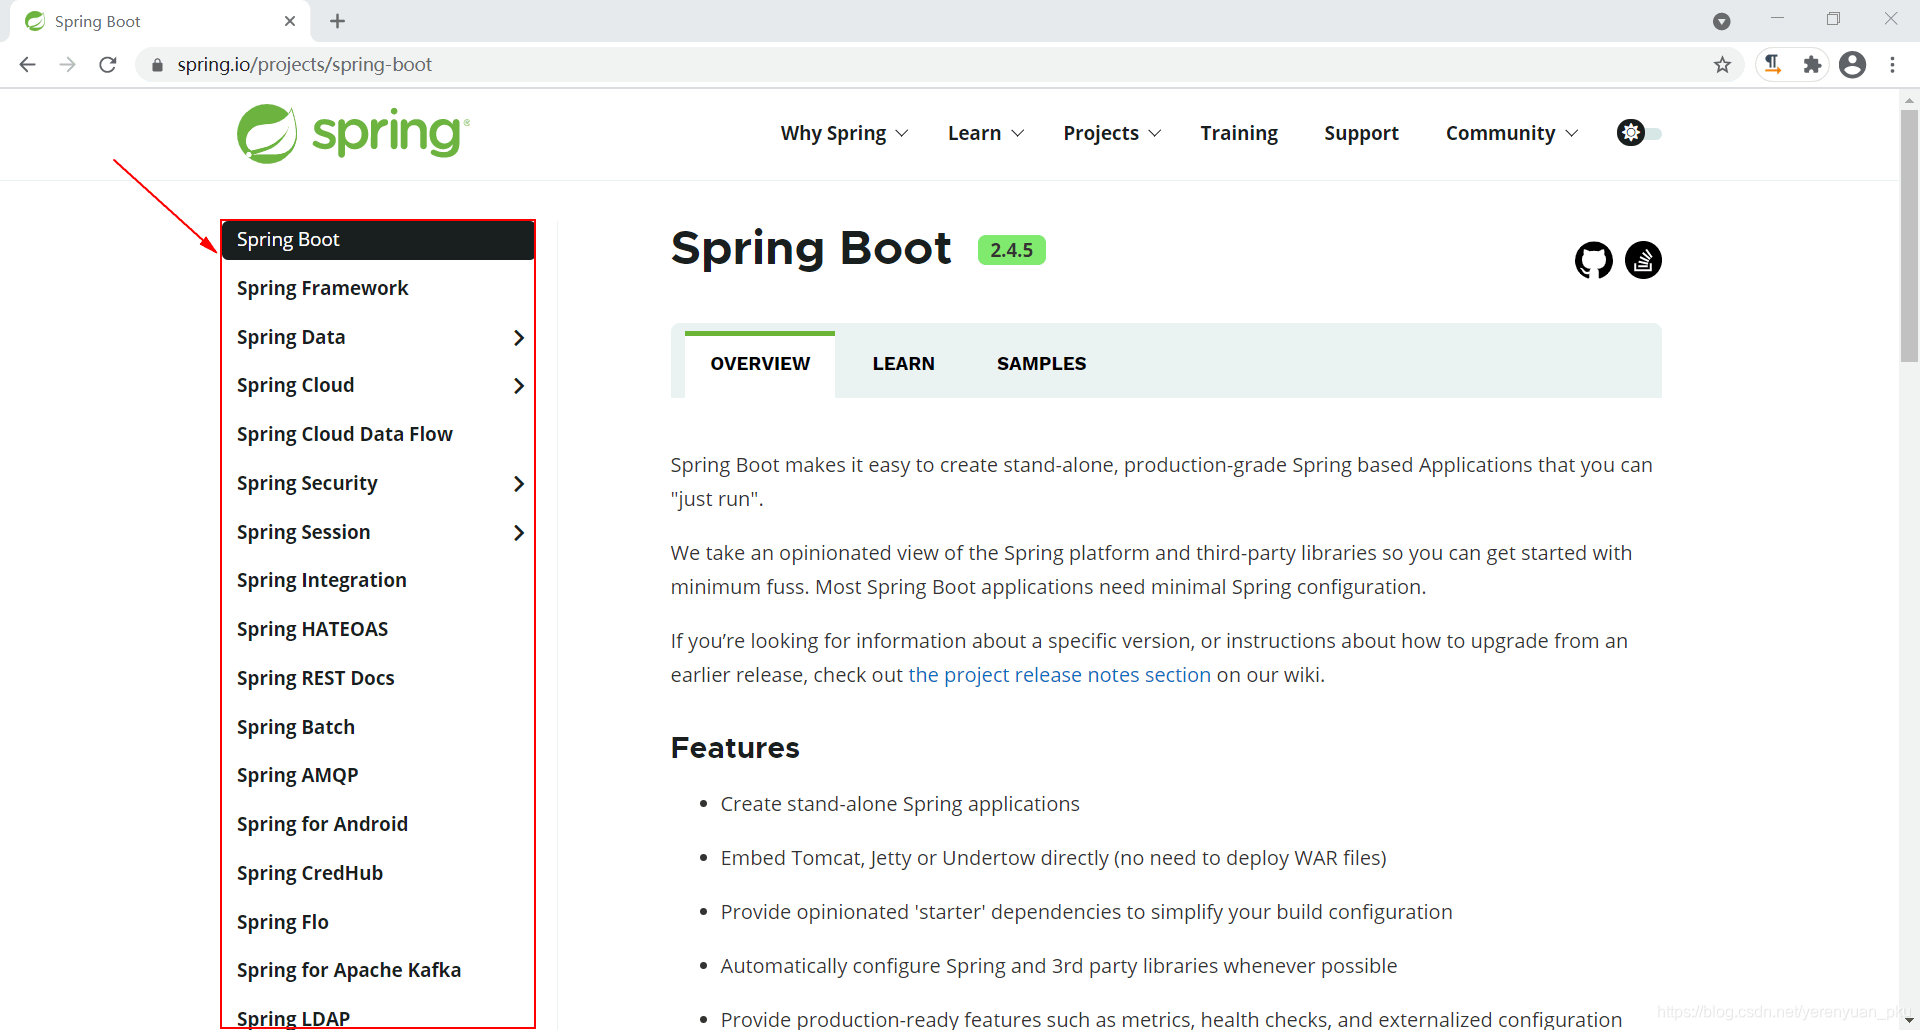Go forward in browser history
This screenshot has width=1920, height=1030.
pos(68,64)
